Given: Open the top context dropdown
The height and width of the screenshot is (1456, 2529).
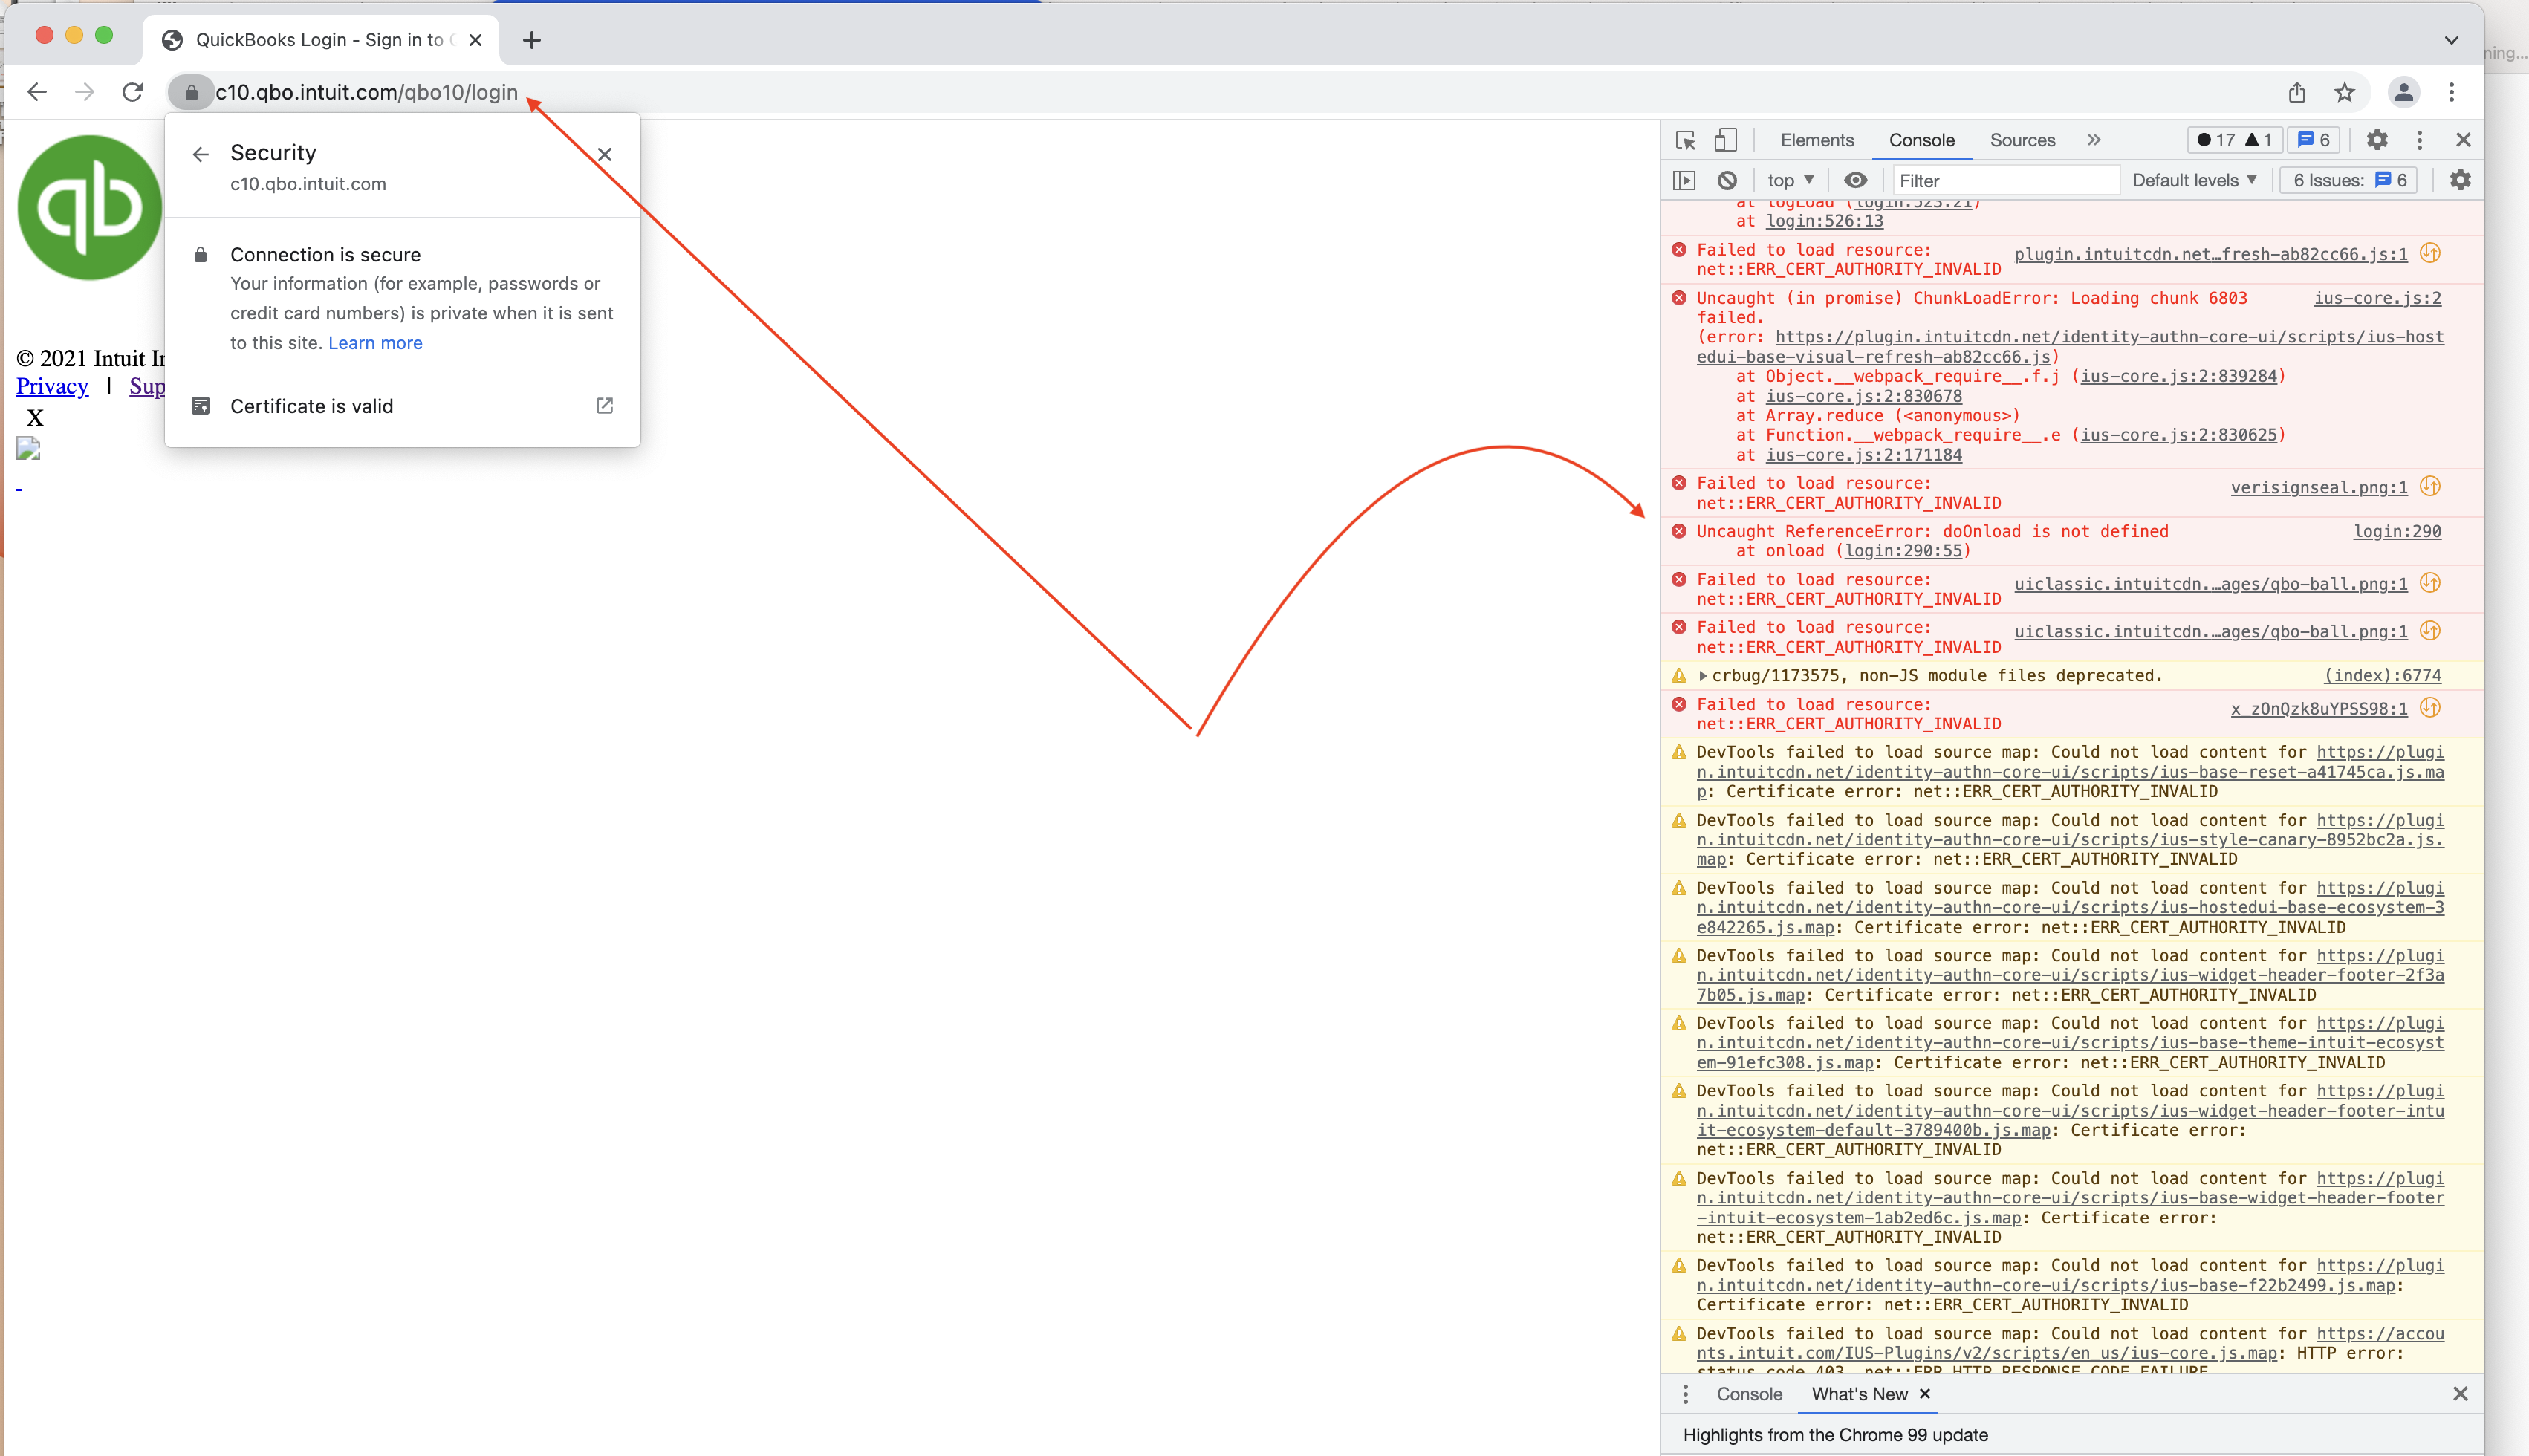Looking at the screenshot, I should pos(1789,180).
